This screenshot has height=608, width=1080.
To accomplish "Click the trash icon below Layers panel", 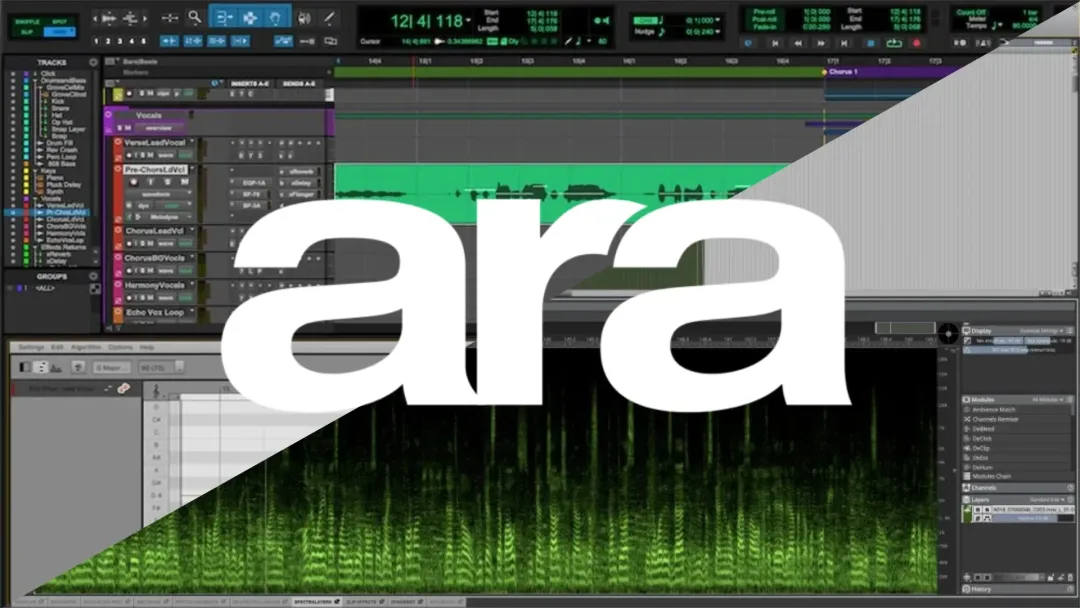I will point(1070,578).
